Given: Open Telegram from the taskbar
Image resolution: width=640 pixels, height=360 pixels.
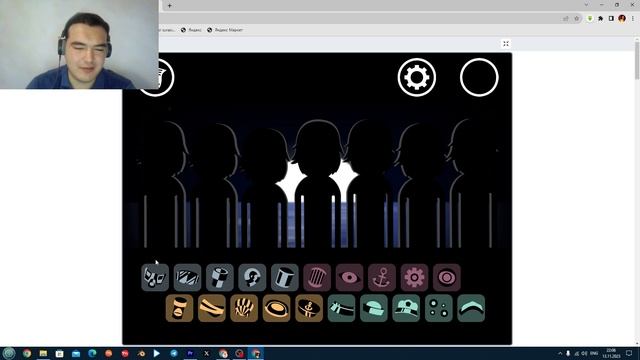Looking at the screenshot, I should point(174,353).
